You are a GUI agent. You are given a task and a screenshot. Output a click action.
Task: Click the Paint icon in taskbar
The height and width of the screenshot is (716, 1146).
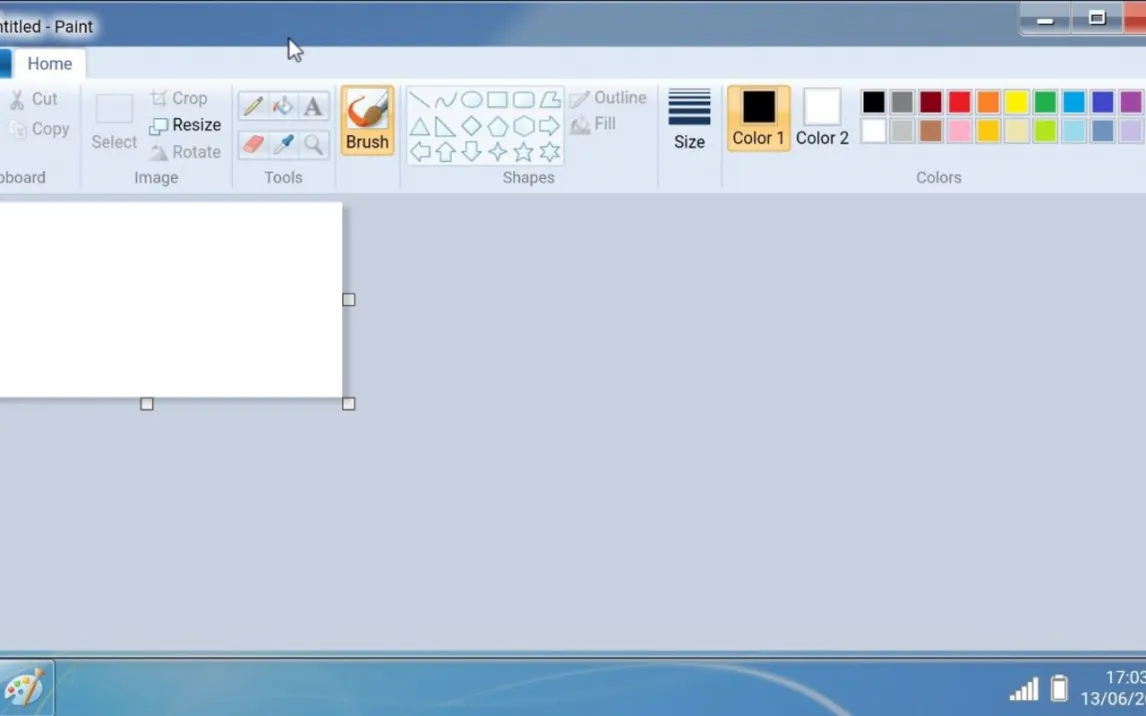[x=24, y=688]
